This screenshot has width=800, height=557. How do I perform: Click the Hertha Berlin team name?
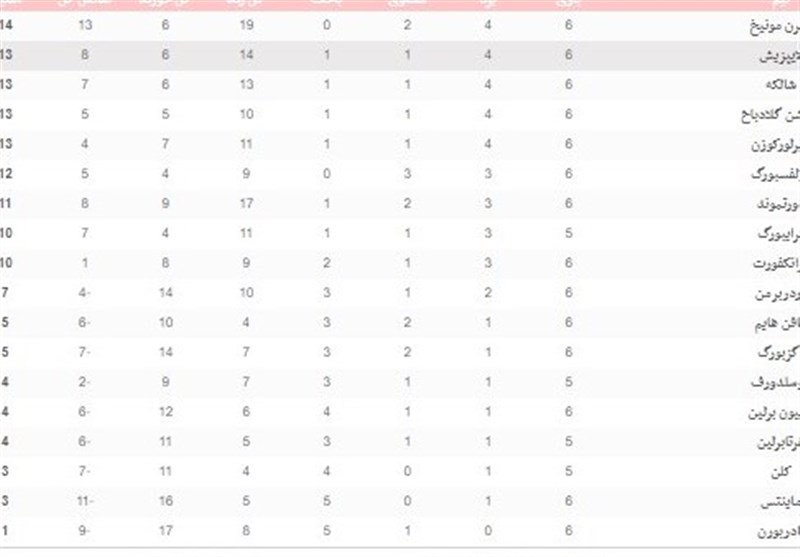click(x=778, y=442)
